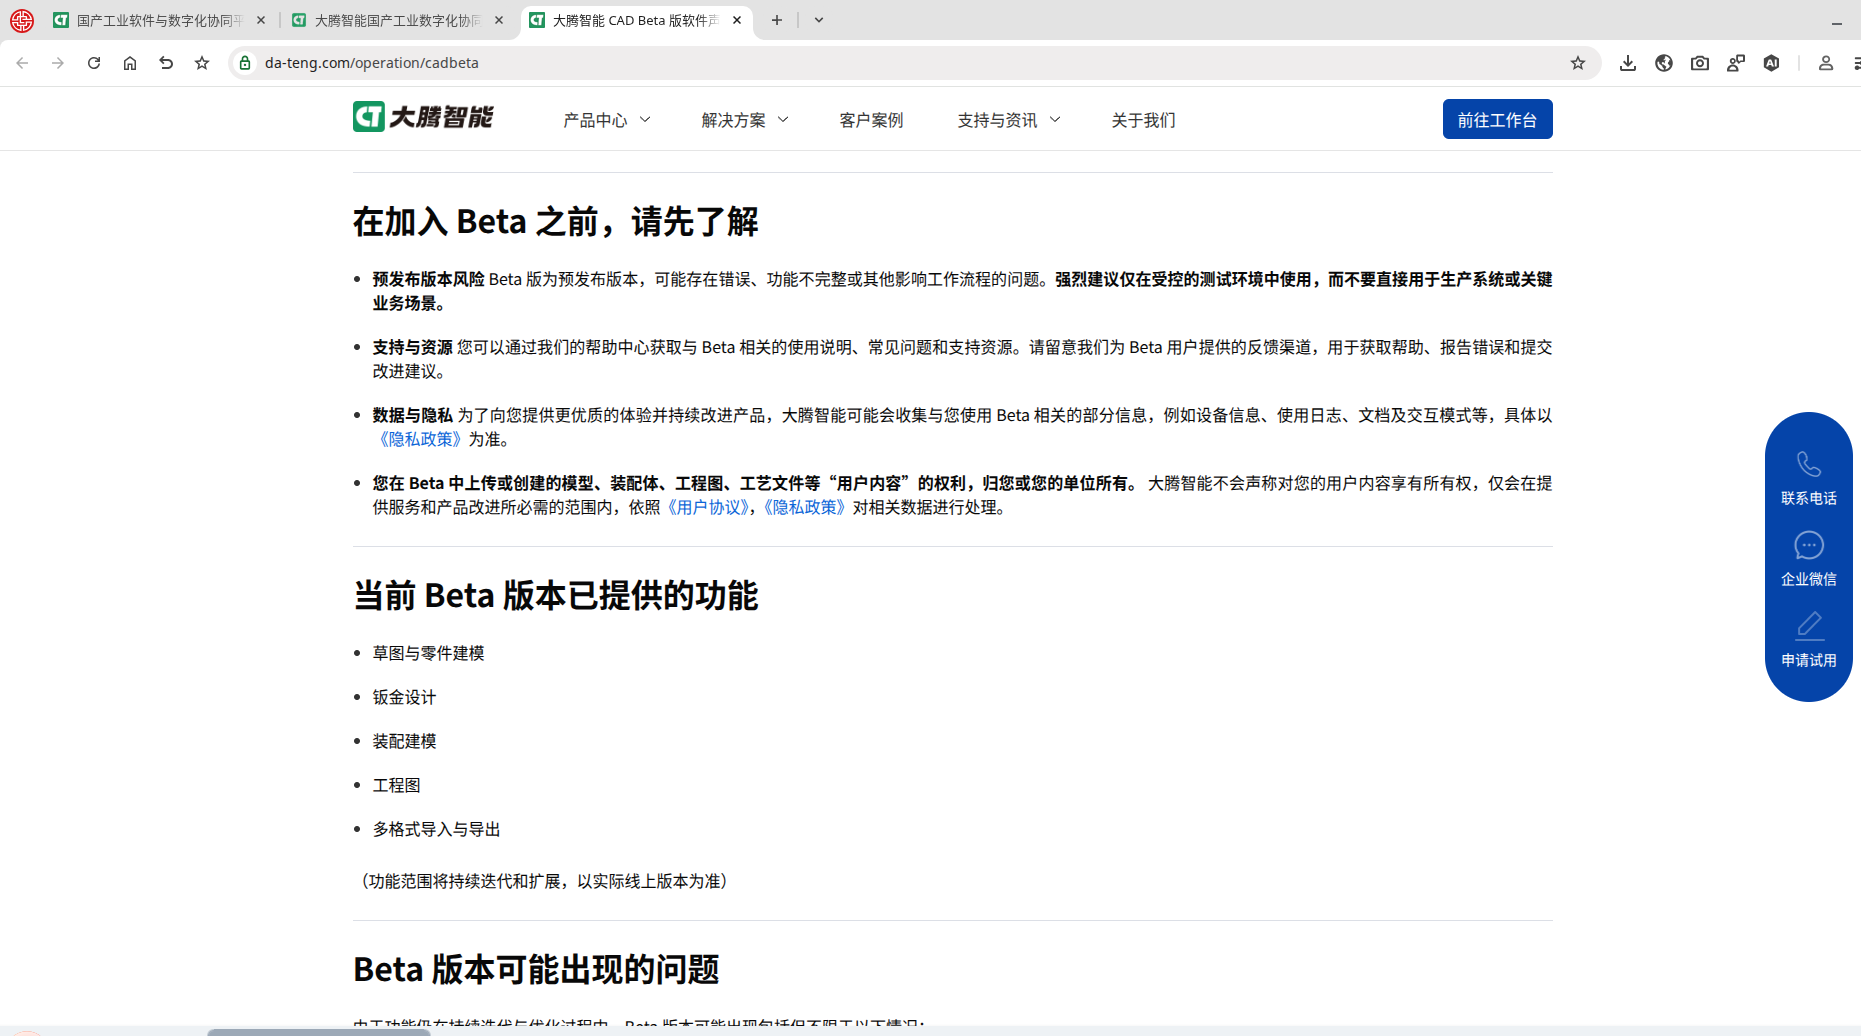Click the 多格式导入与导出 list item
The image size is (1861, 1036).
(x=436, y=830)
